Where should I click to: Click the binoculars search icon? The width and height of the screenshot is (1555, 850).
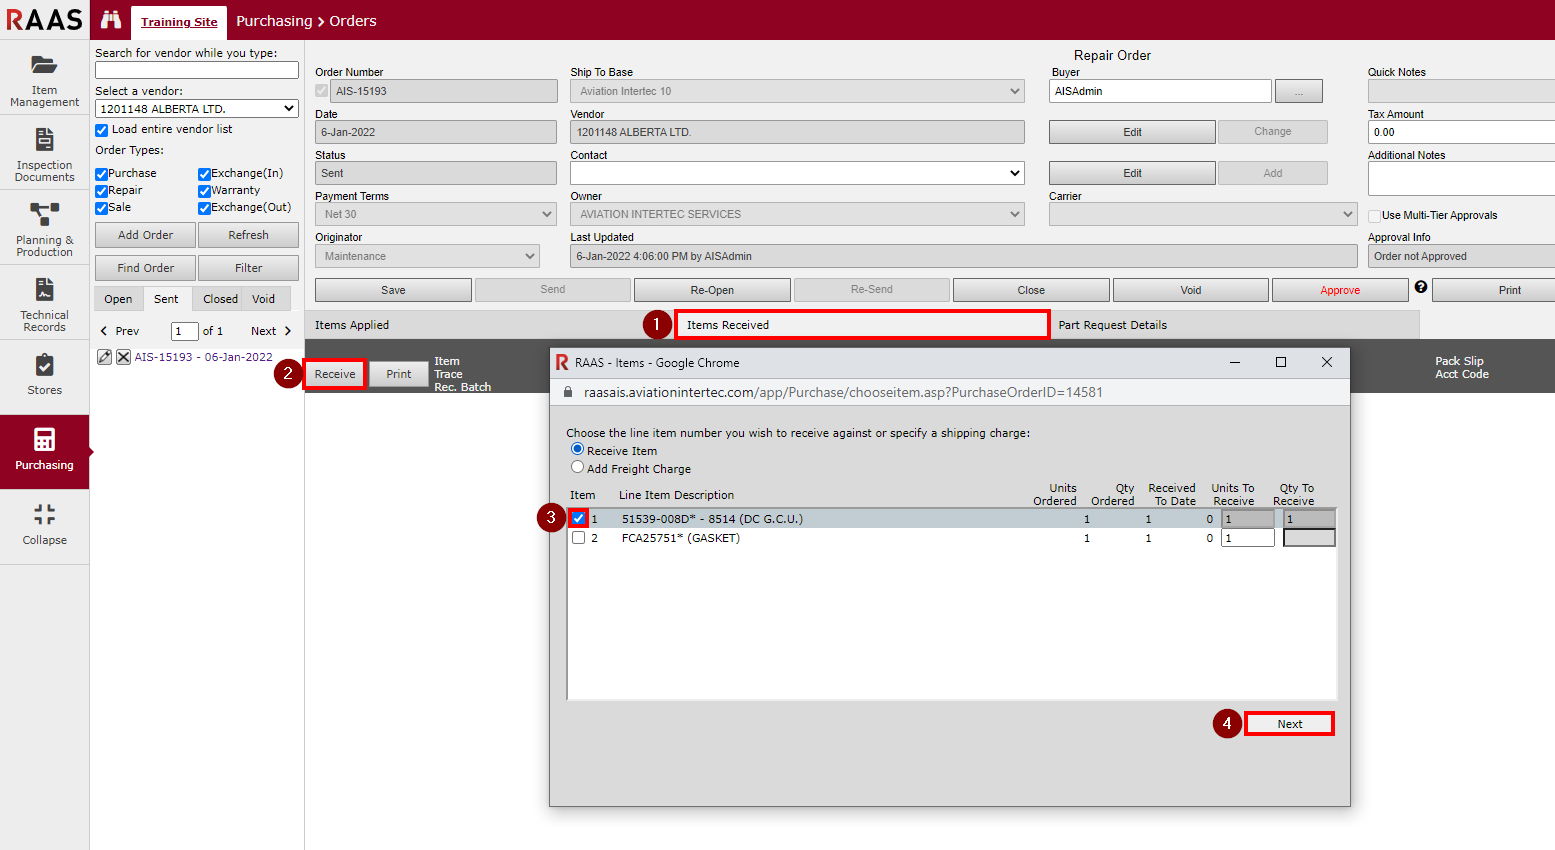coord(111,20)
